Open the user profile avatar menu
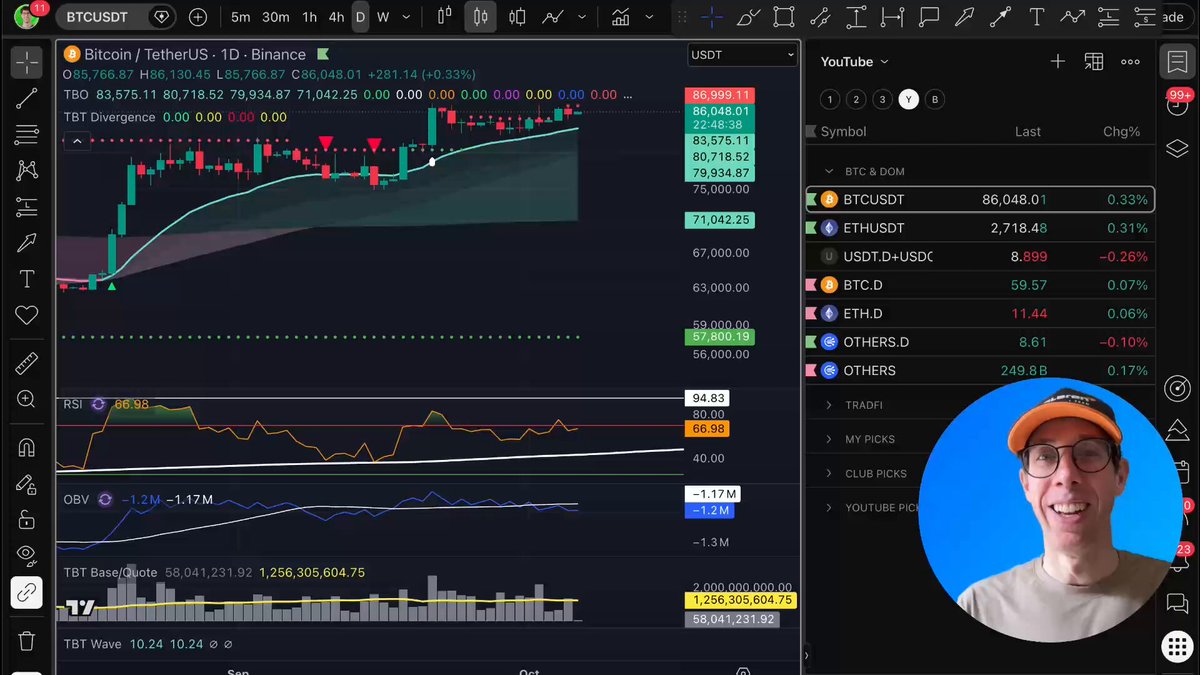Screen dimensions: 1200x675 [x=27, y=17]
